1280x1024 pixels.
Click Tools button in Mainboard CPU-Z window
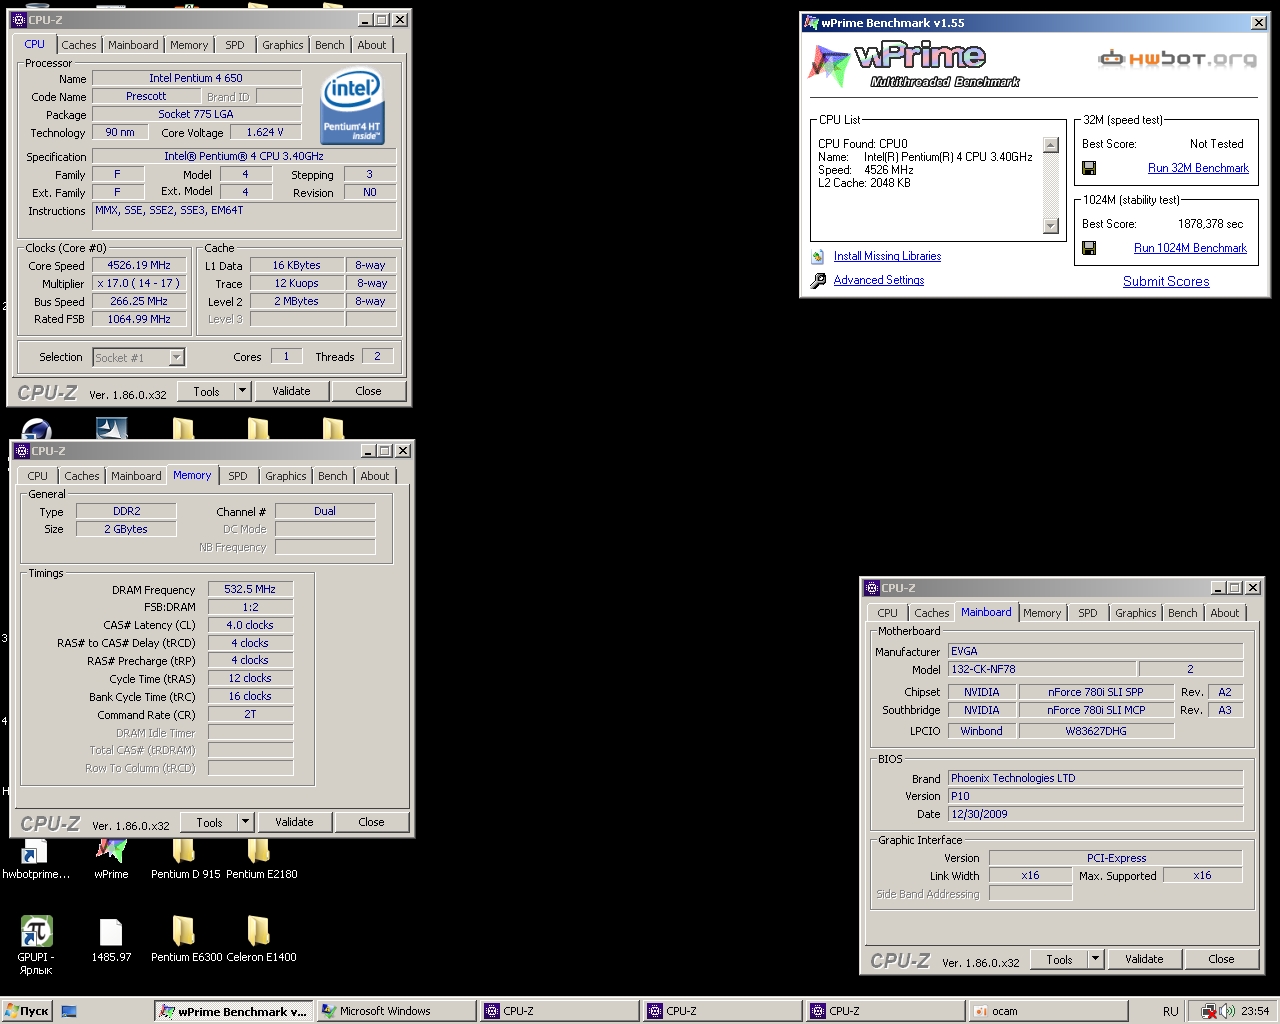1059,959
